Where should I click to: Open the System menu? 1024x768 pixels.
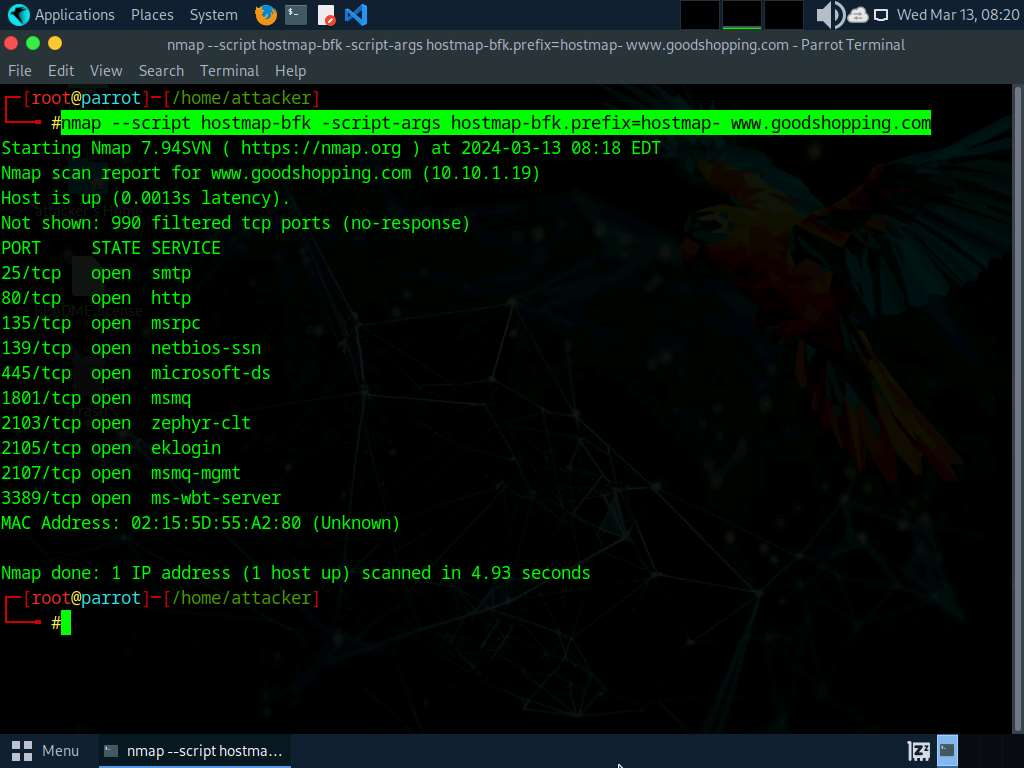pos(213,15)
